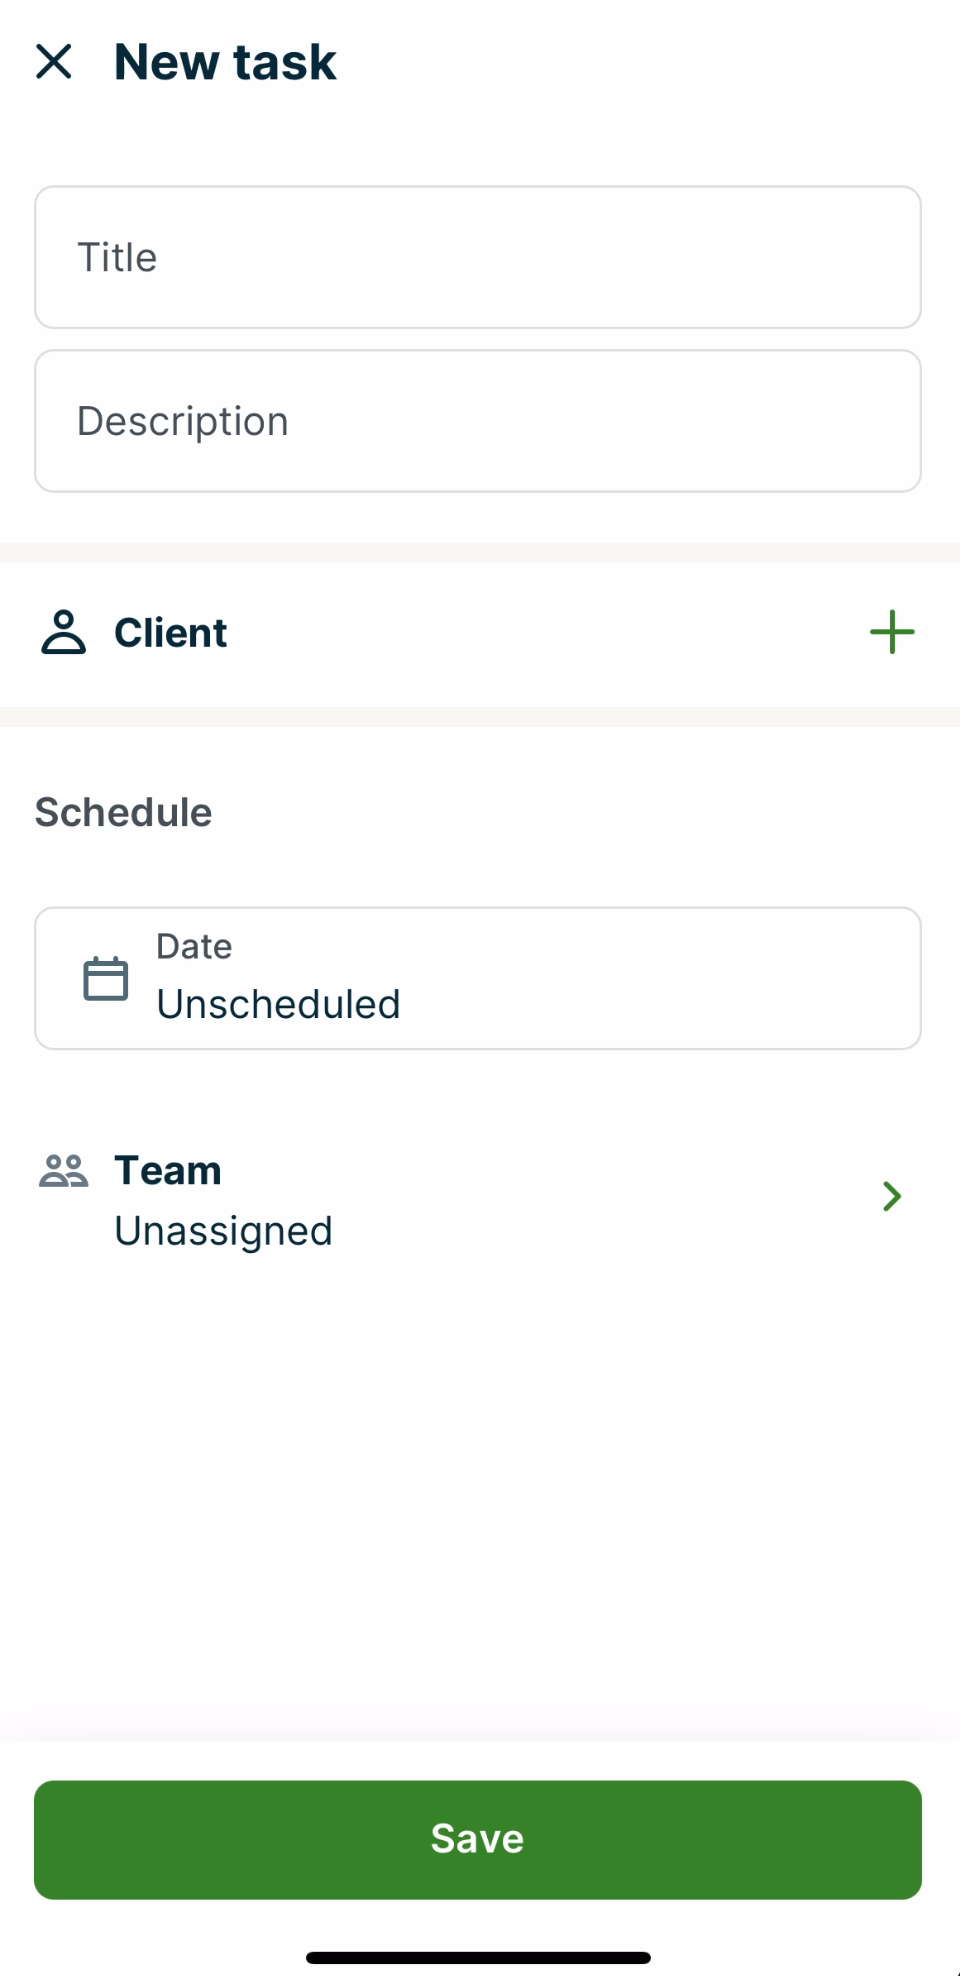Viewport: 960px width, 1976px height.
Task: Click the Client person icon
Action: pos(64,632)
